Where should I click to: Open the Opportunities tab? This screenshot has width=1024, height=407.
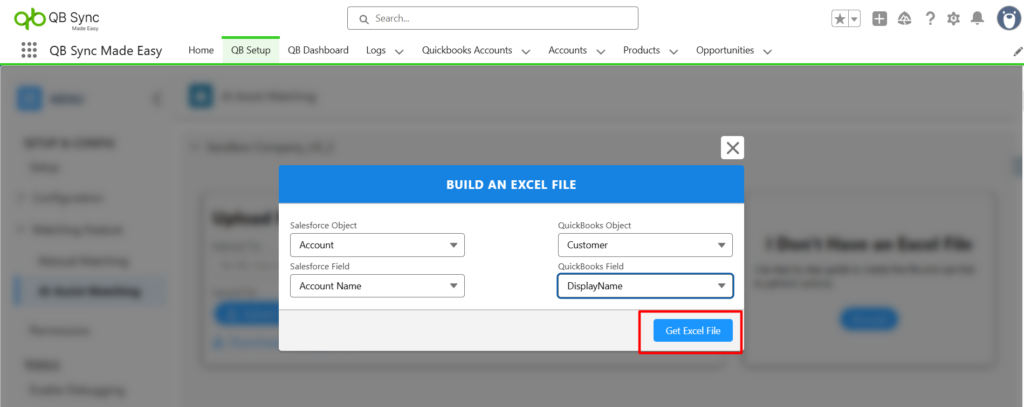(725, 50)
